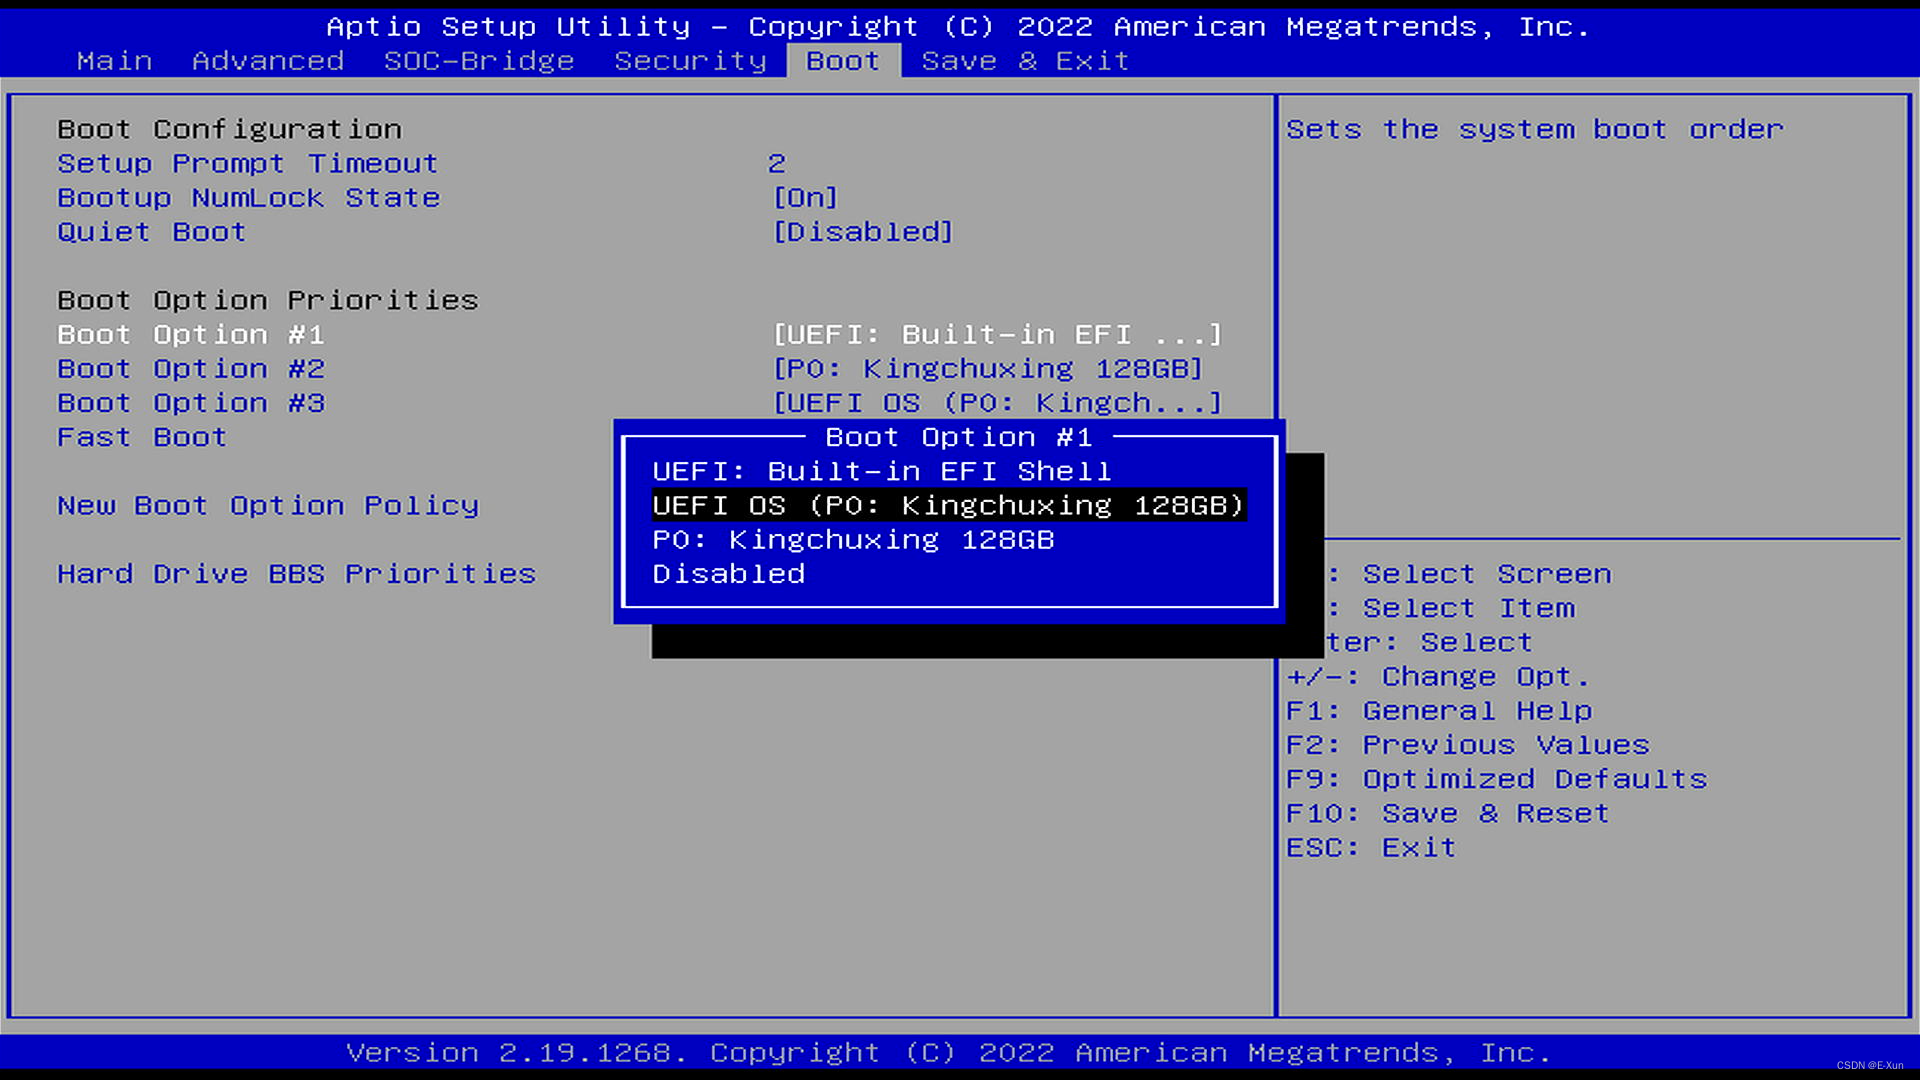
Task: Change the Fast Boot setting
Action: pyautogui.click(x=141, y=437)
